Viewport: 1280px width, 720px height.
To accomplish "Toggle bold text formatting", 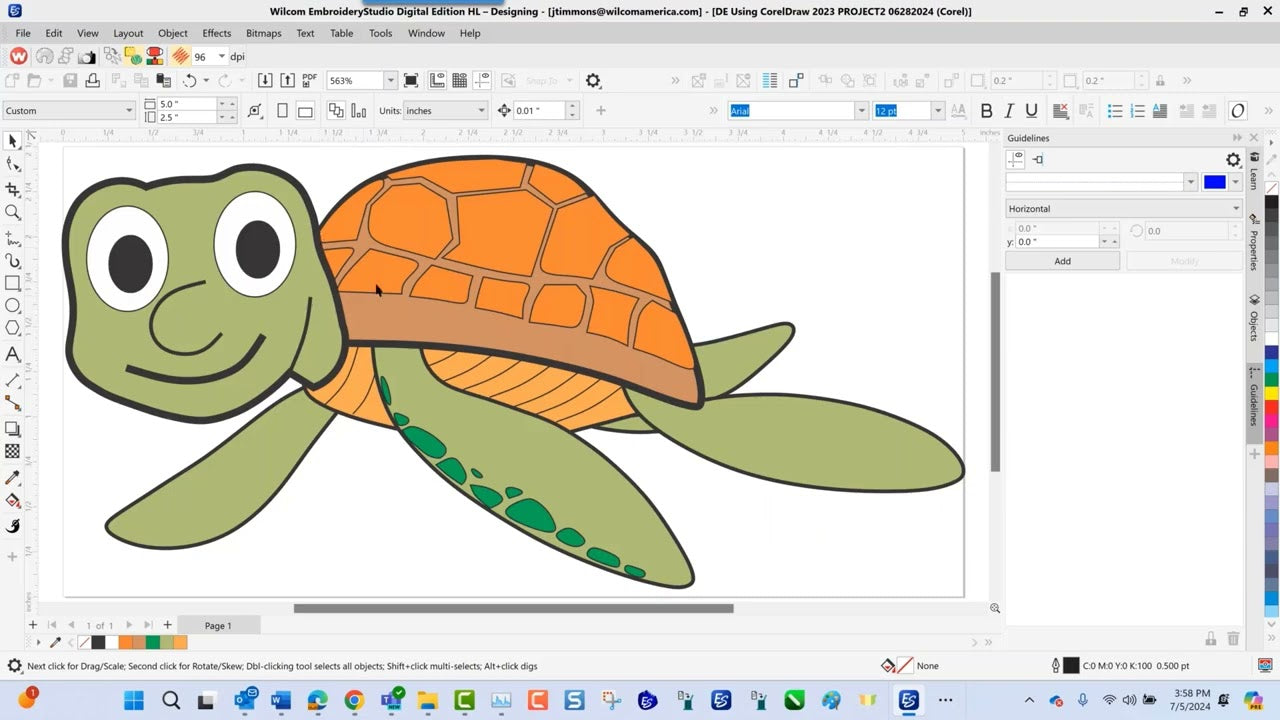I will tap(987, 110).
